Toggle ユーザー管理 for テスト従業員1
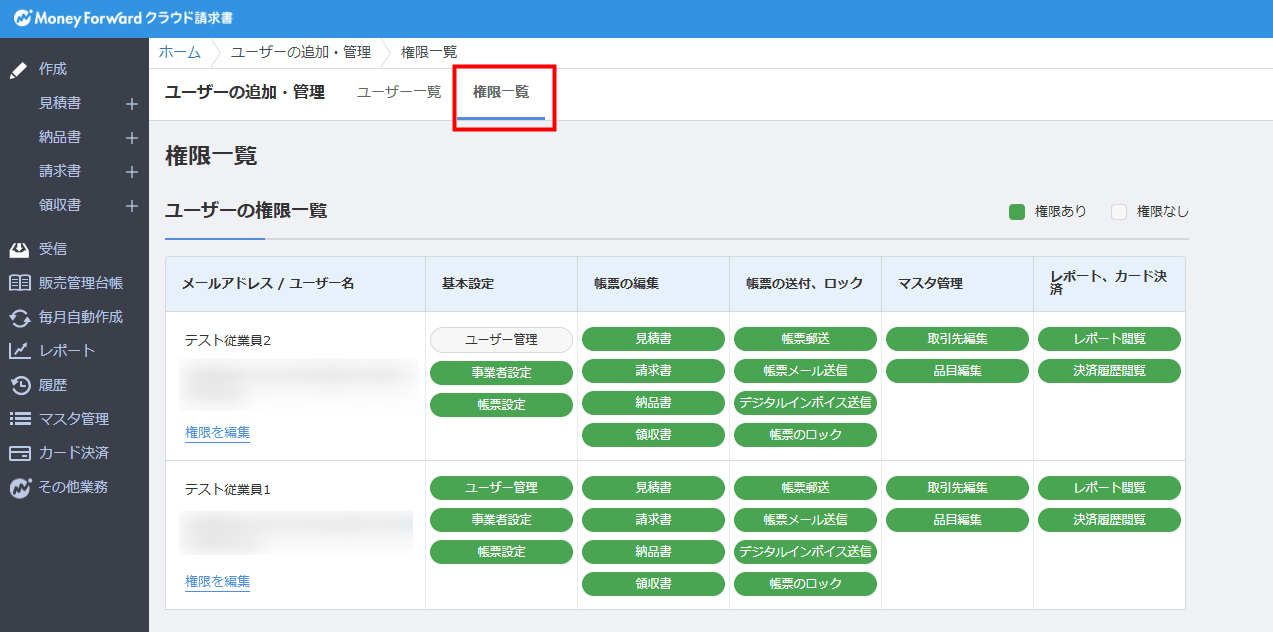The height and width of the screenshot is (632, 1273). coord(501,488)
